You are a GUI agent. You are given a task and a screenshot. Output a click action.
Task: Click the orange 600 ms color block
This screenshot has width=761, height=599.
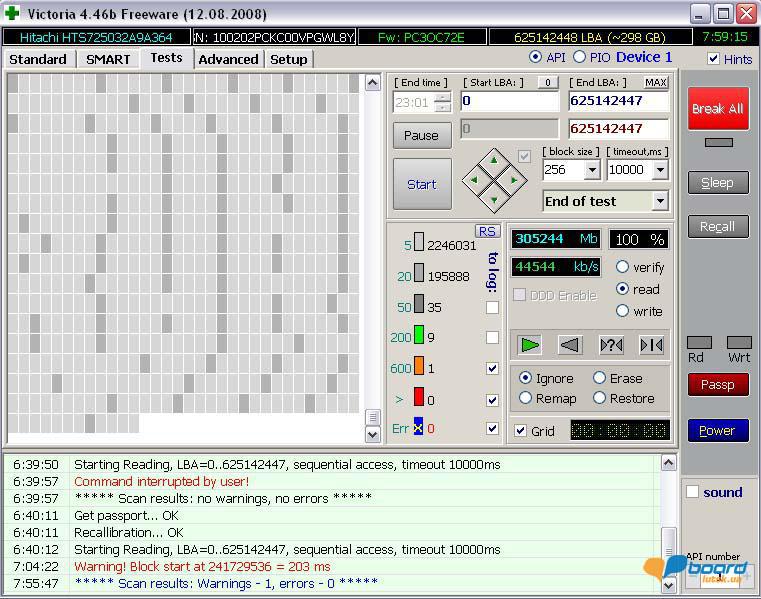coord(419,368)
